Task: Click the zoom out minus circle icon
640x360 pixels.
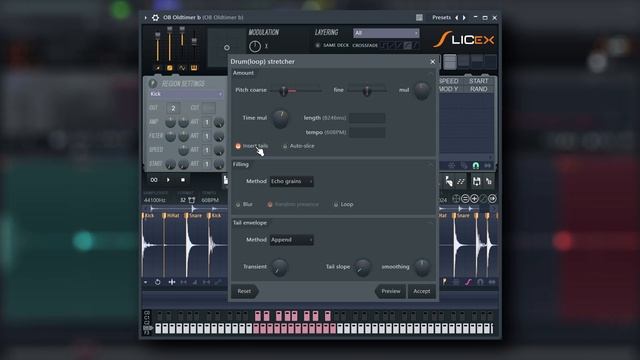Action: tap(465, 199)
